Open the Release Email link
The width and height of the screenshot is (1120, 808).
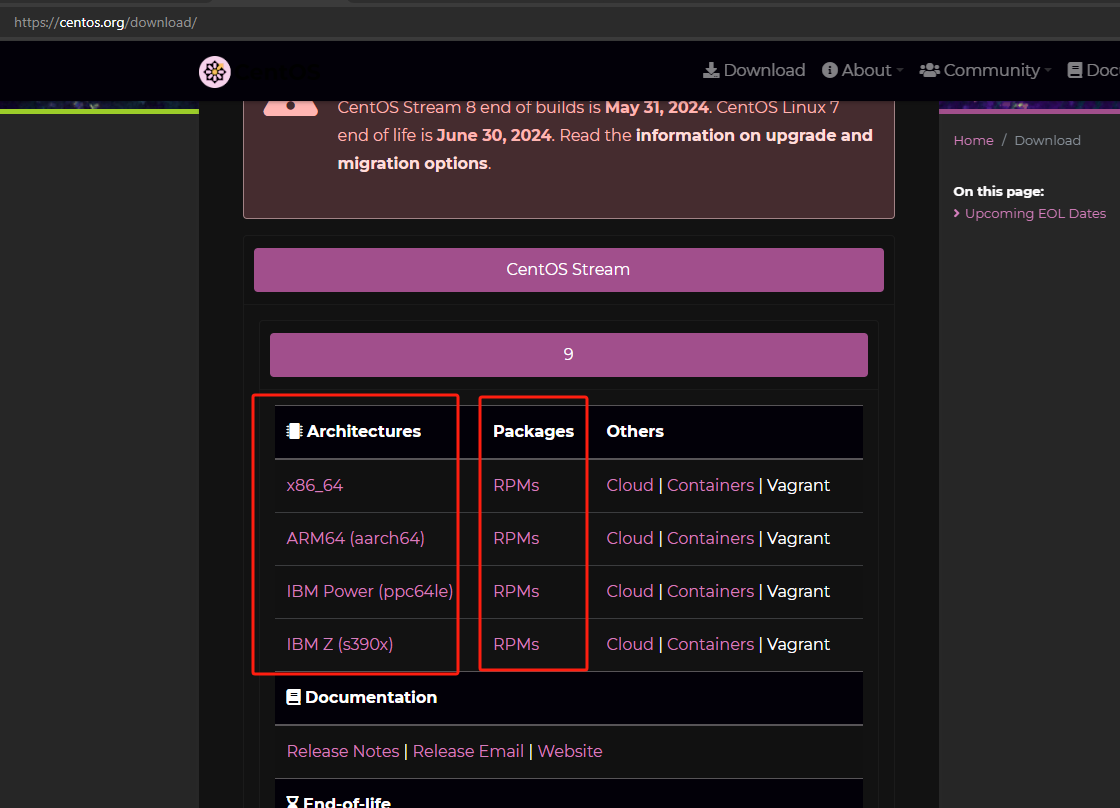(x=468, y=751)
